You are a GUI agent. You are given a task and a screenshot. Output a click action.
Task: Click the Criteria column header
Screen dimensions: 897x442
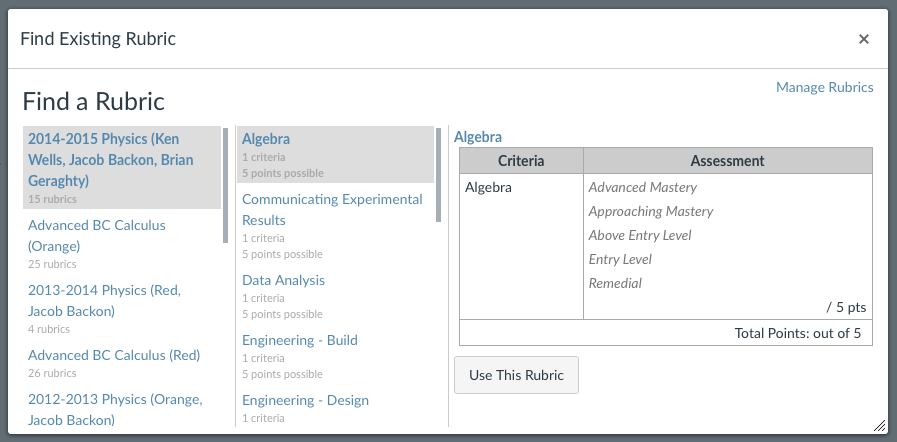pyautogui.click(x=521, y=161)
